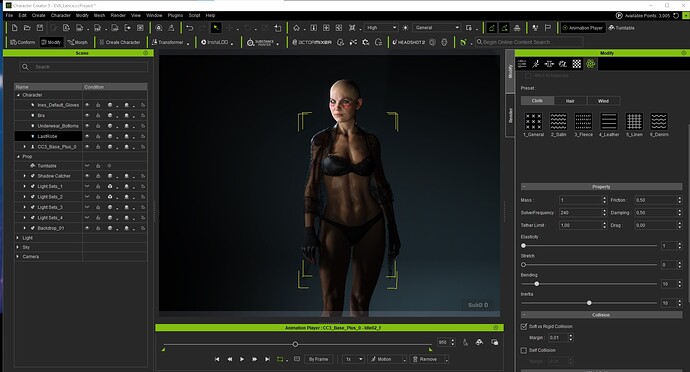Switch to the Hair preset tab

pos(570,101)
